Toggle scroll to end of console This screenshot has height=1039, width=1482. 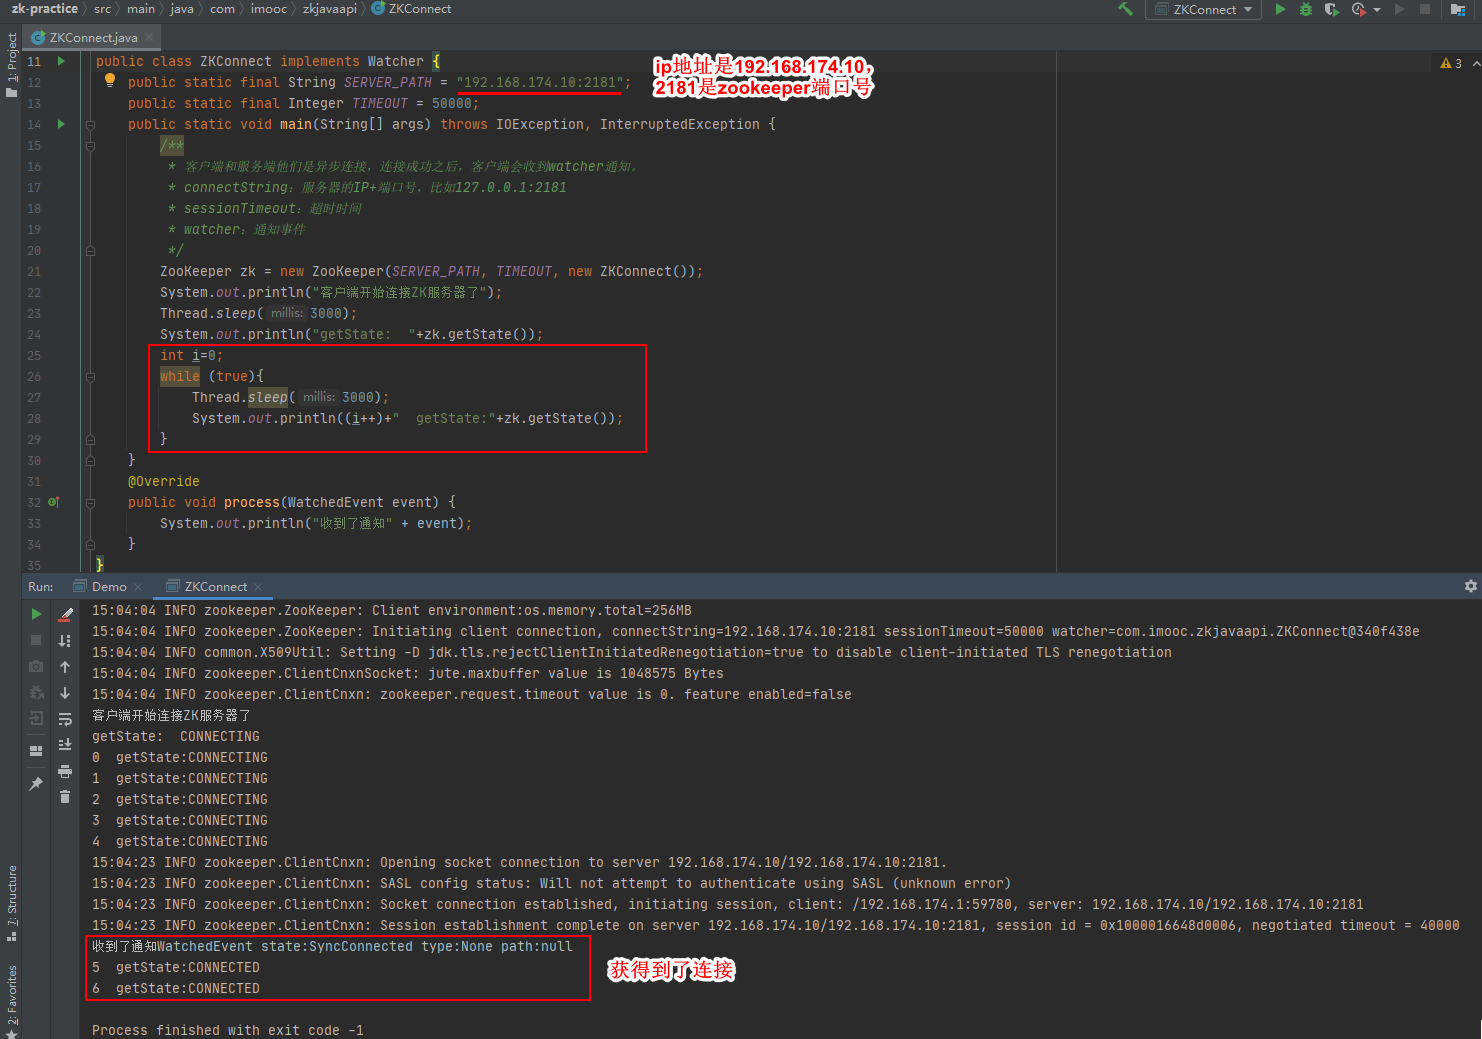[65, 744]
